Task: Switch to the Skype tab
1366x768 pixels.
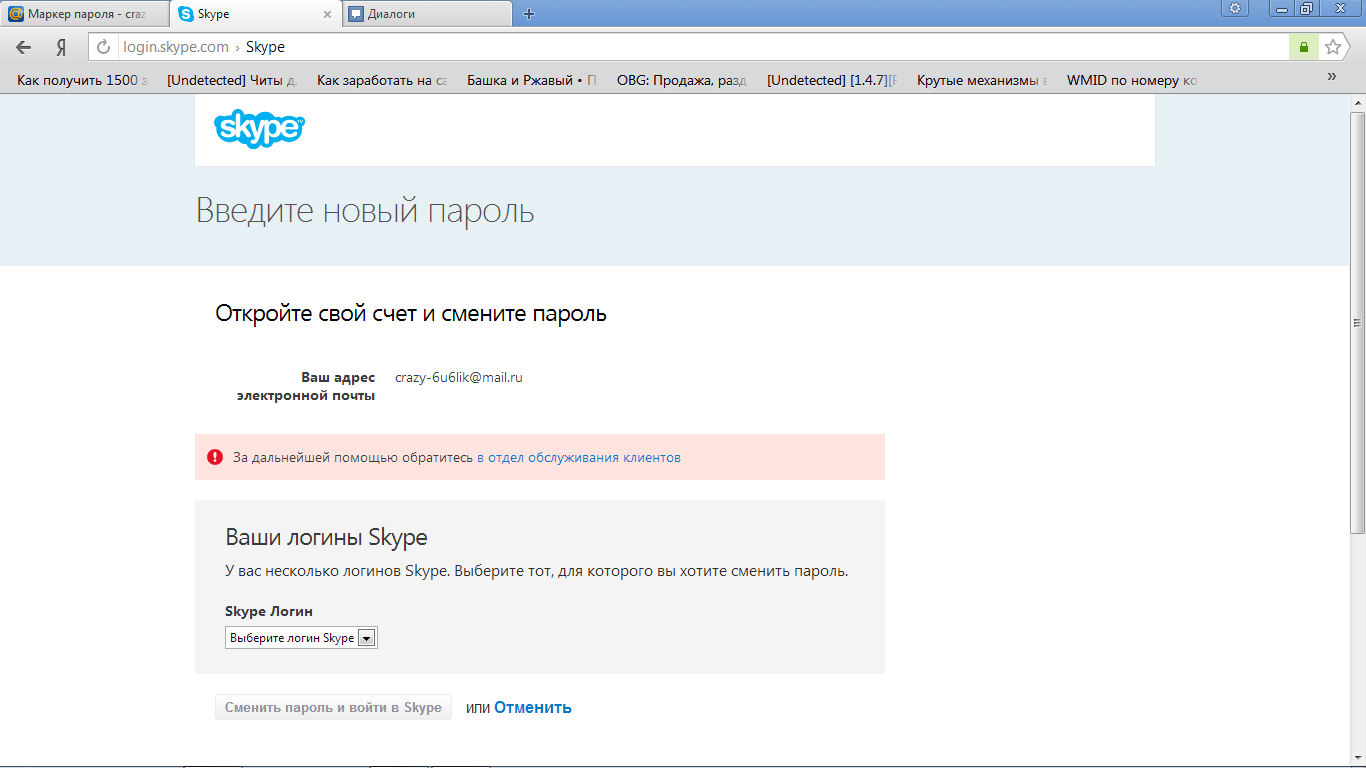Action: 255,14
